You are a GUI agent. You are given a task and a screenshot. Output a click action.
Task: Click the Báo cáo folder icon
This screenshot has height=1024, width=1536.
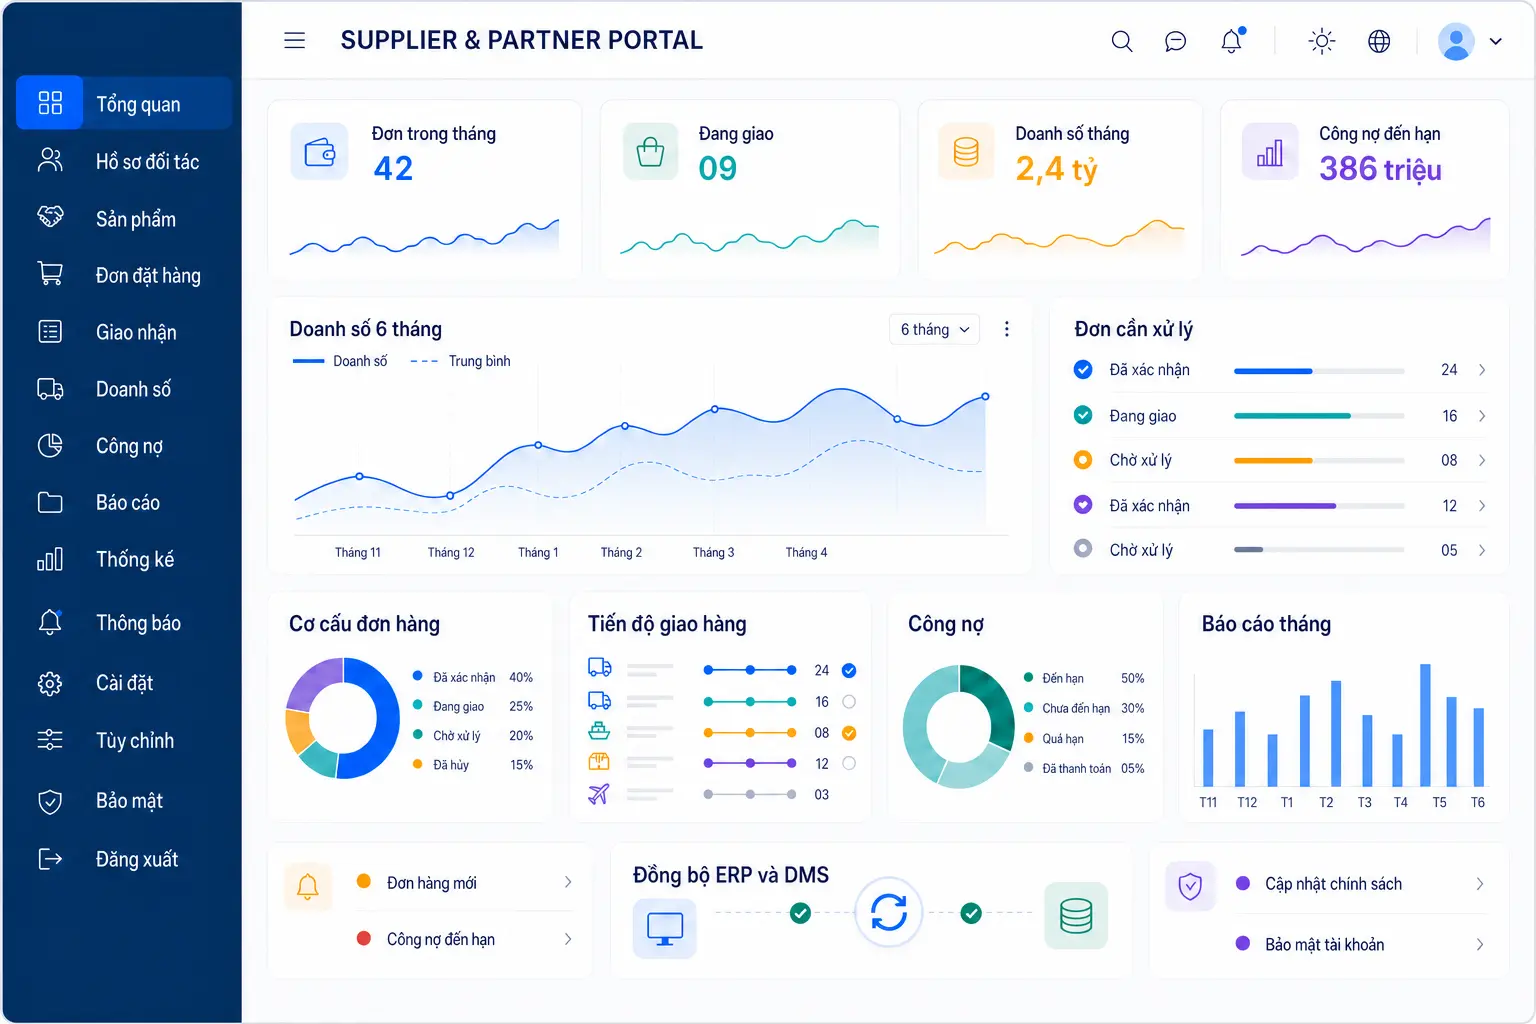[50, 502]
